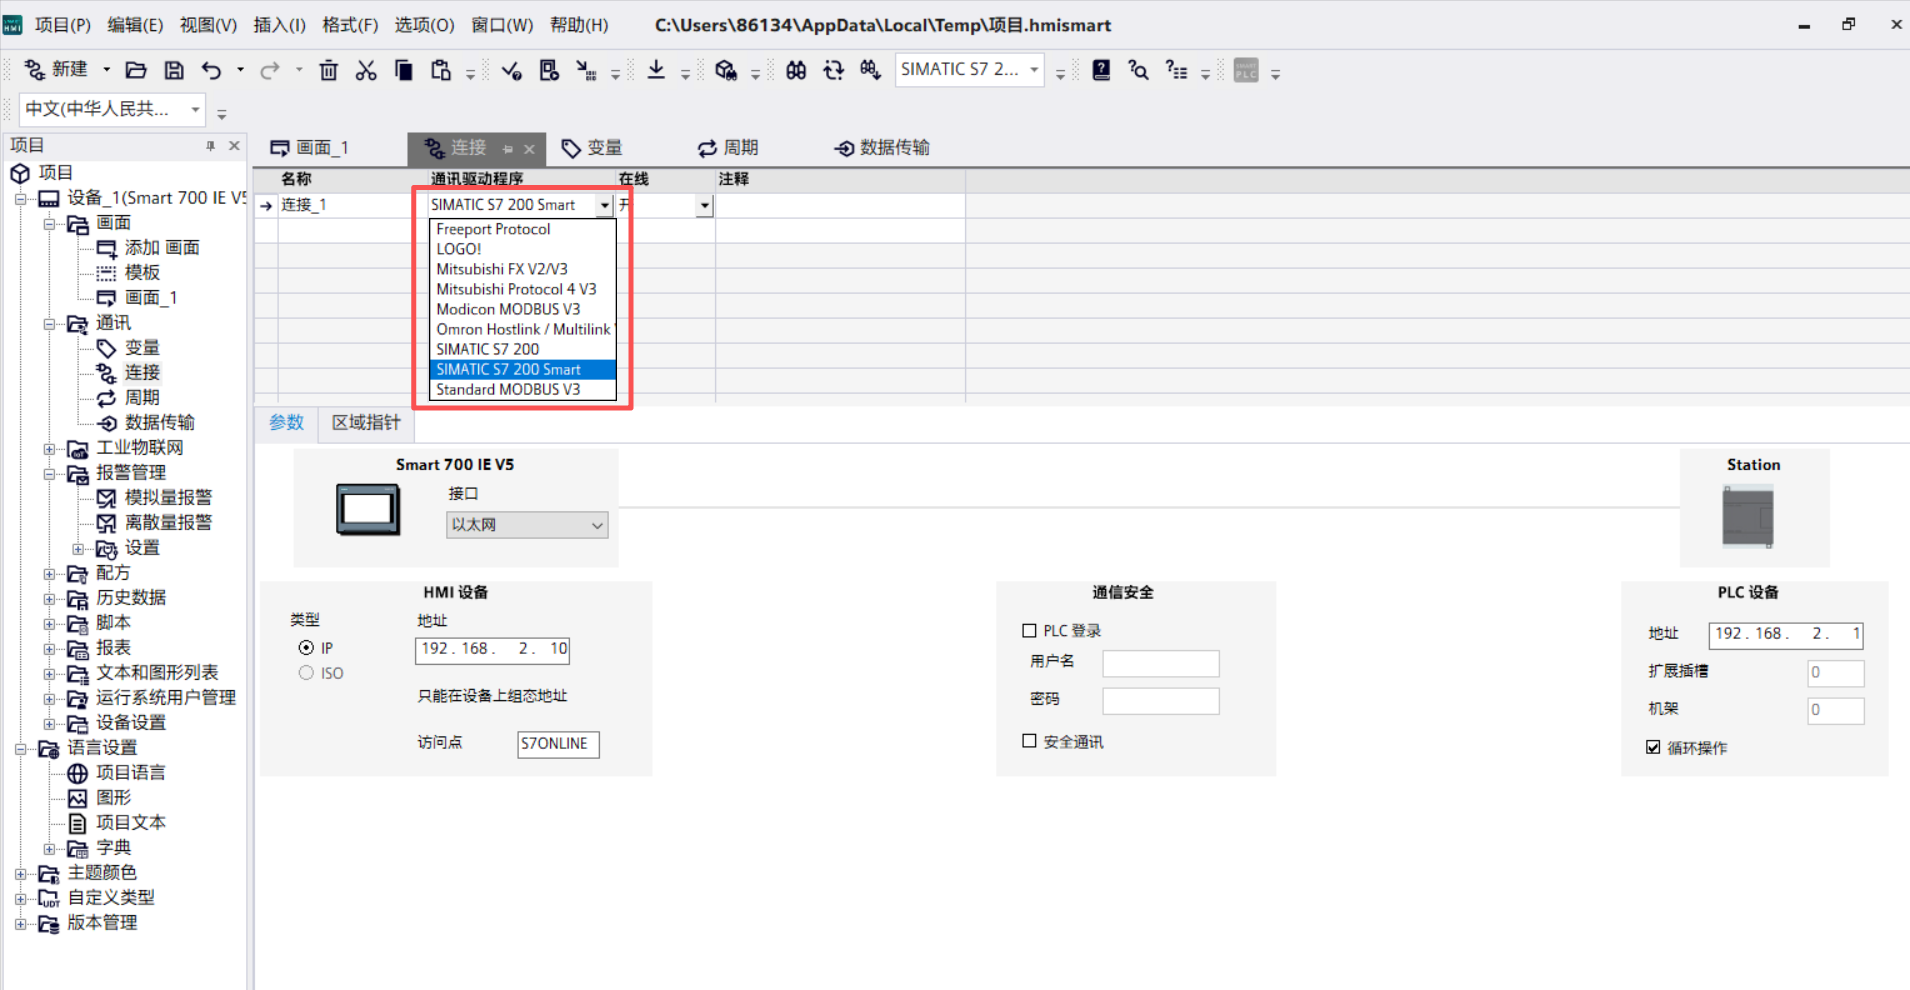Viewport: 1910px width, 990px height.
Task: Click the 新建 new project button
Action: [57, 69]
